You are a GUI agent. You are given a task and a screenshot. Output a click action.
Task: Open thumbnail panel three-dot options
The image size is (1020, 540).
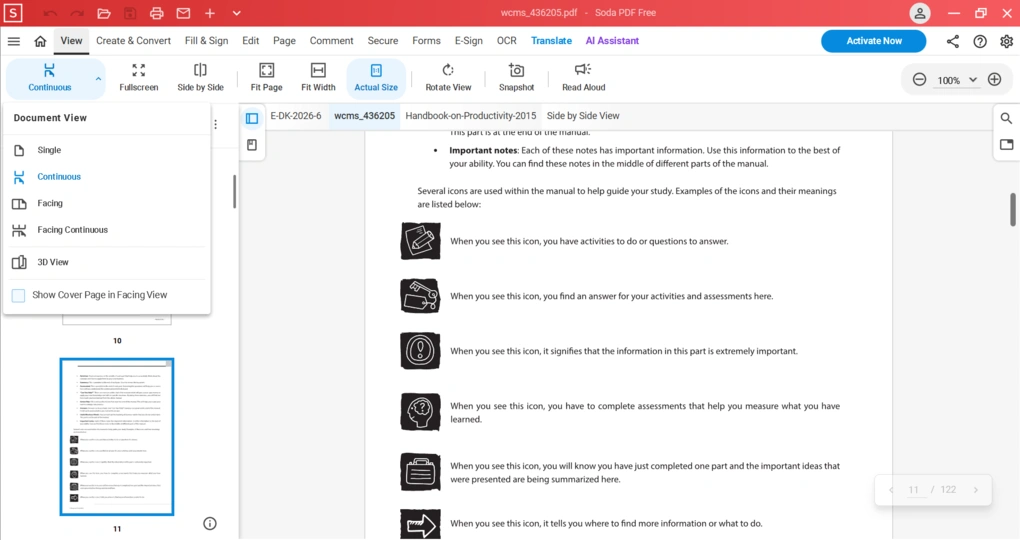tap(215, 124)
